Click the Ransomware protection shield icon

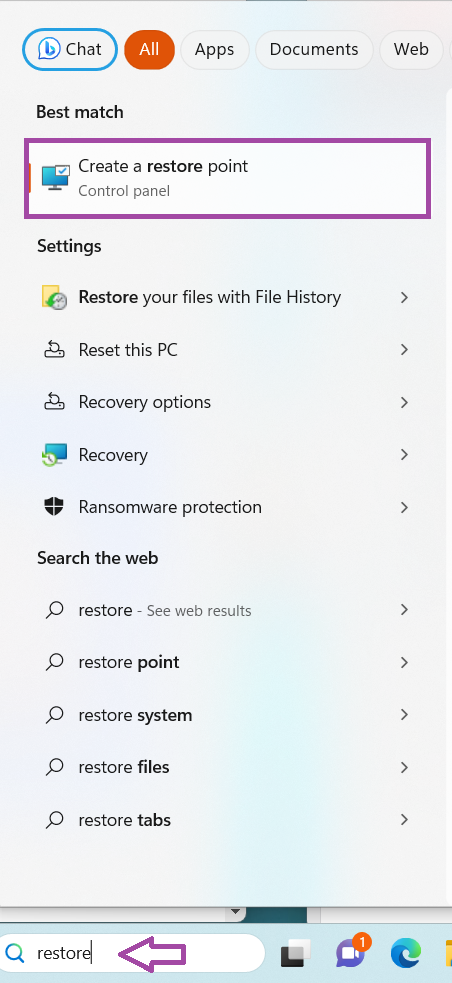tap(55, 507)
